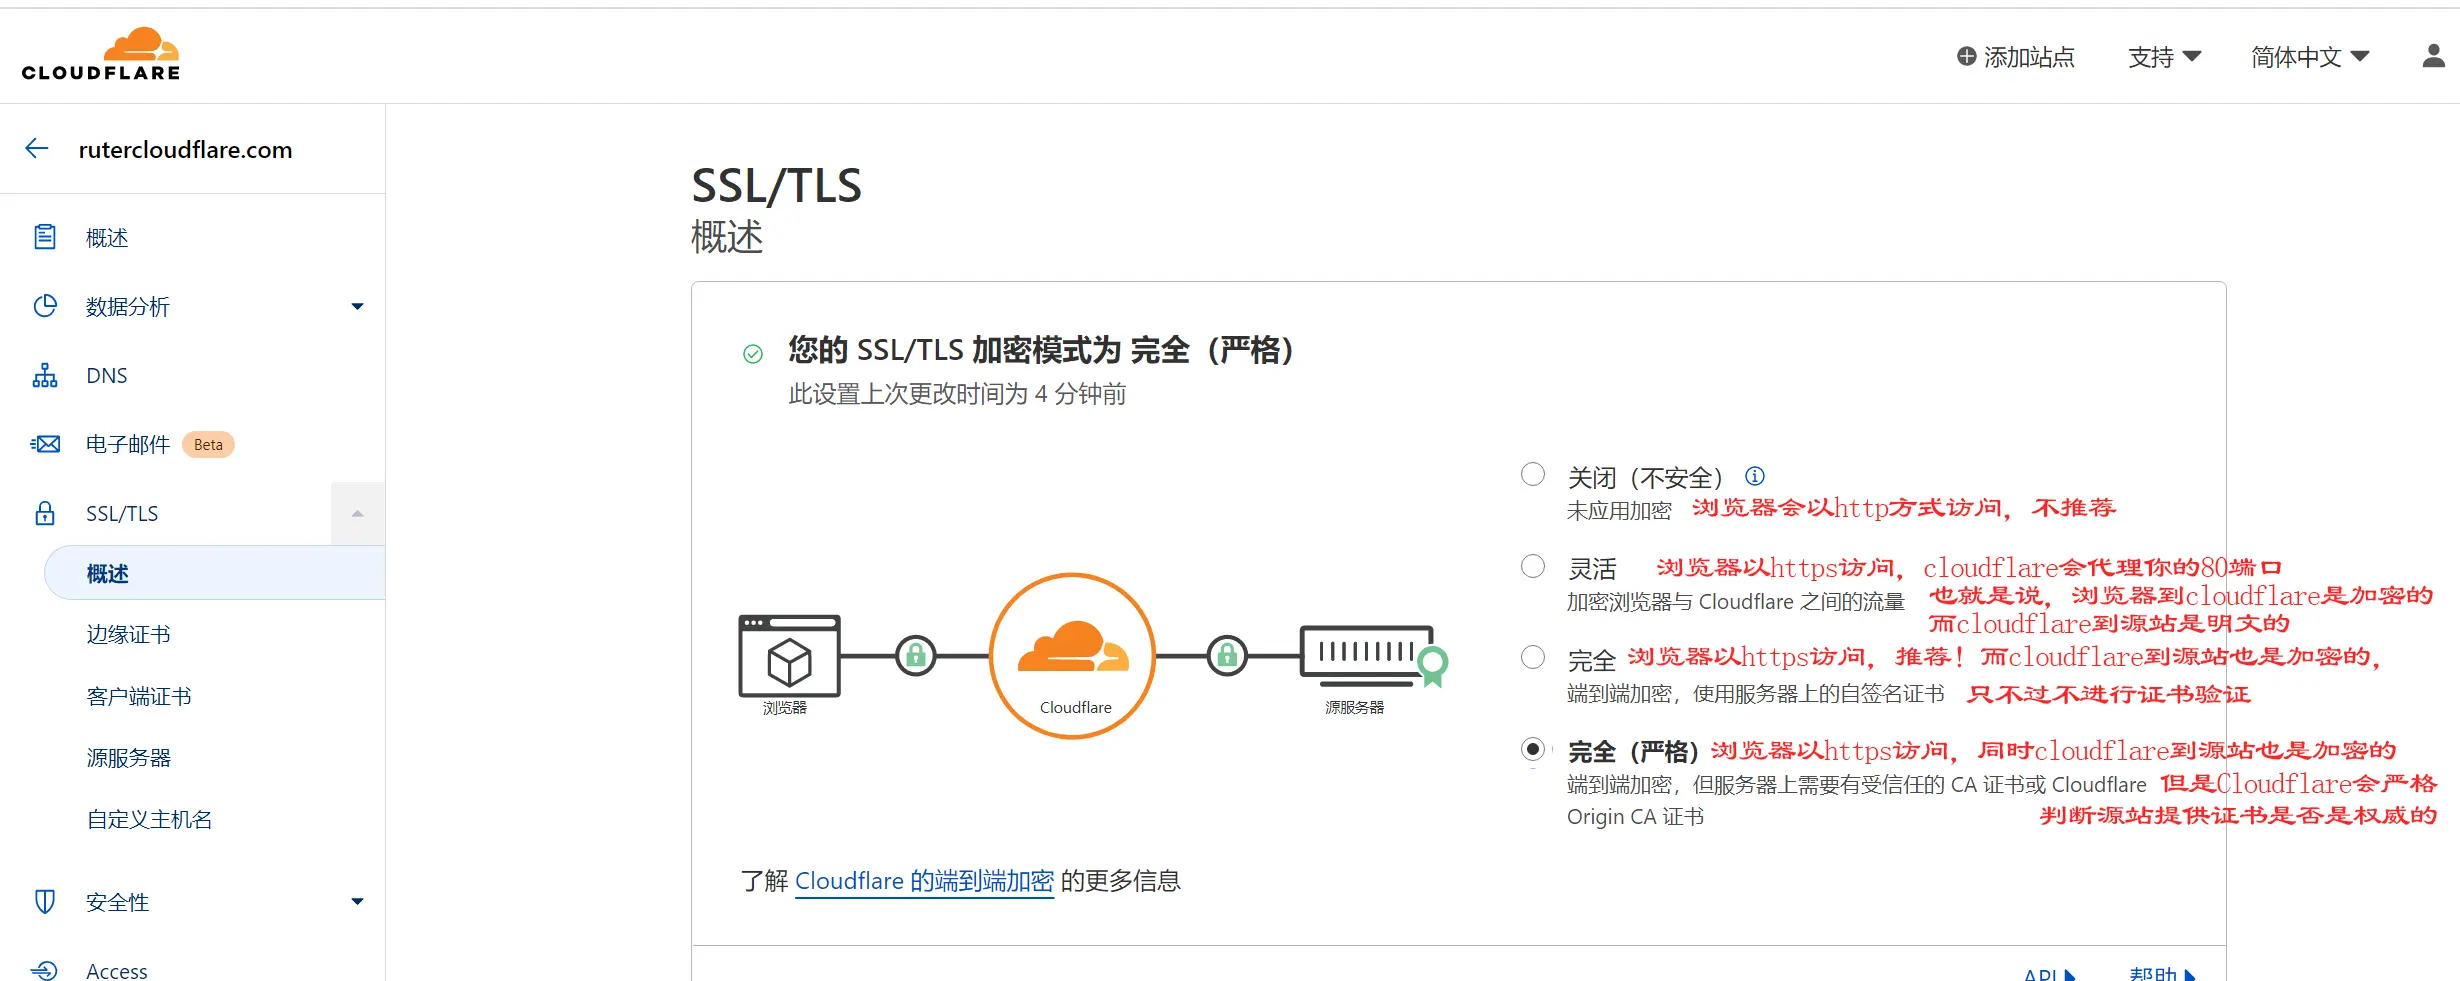Click the Access sidebar icon

[x=45, y=970]
